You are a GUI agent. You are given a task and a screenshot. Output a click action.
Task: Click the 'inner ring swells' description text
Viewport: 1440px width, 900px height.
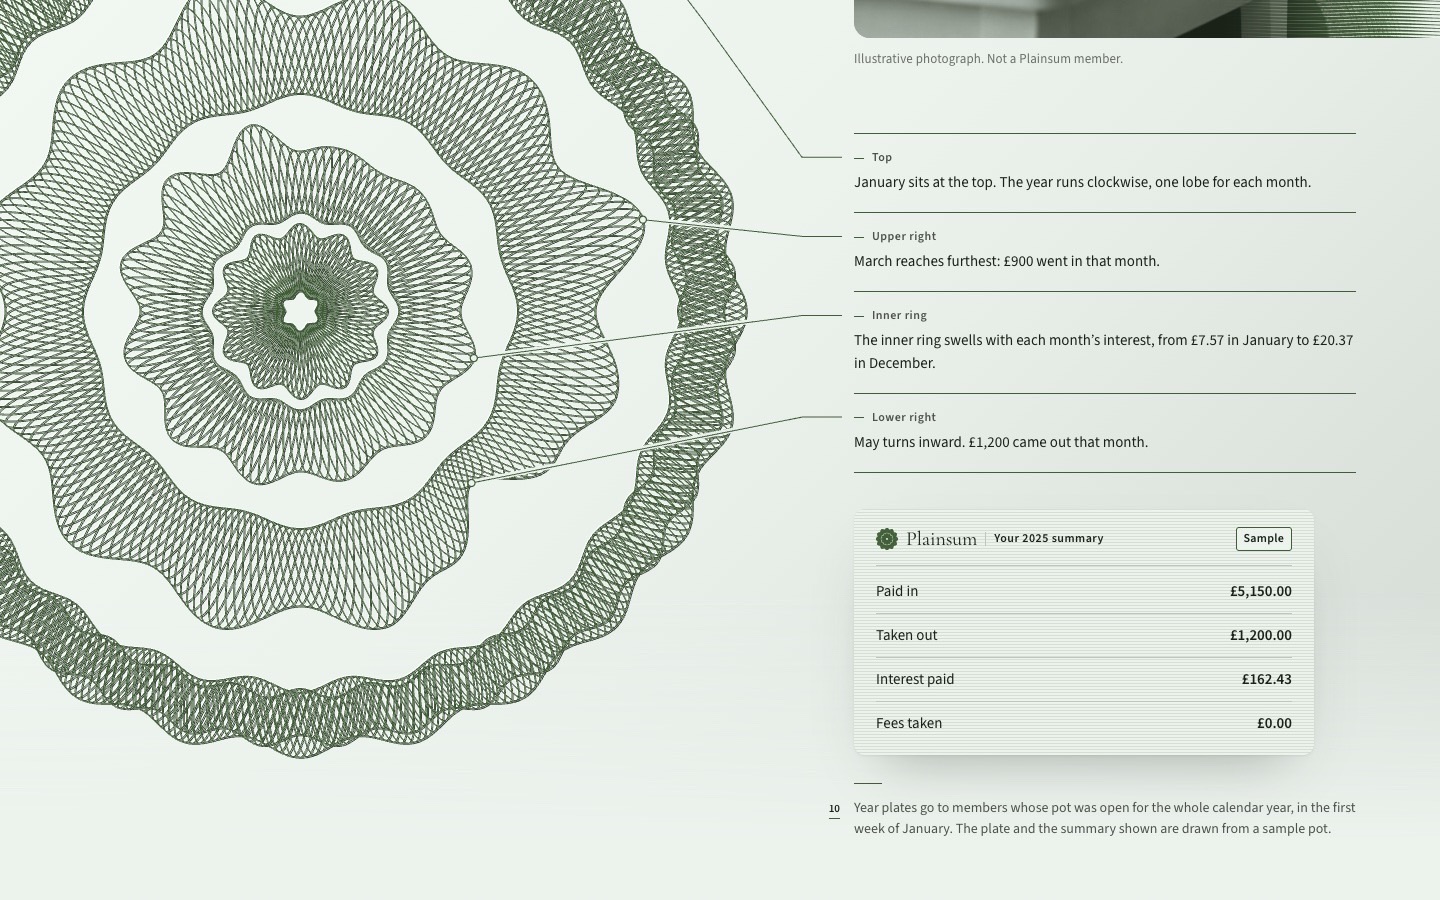click(1104, 351)
